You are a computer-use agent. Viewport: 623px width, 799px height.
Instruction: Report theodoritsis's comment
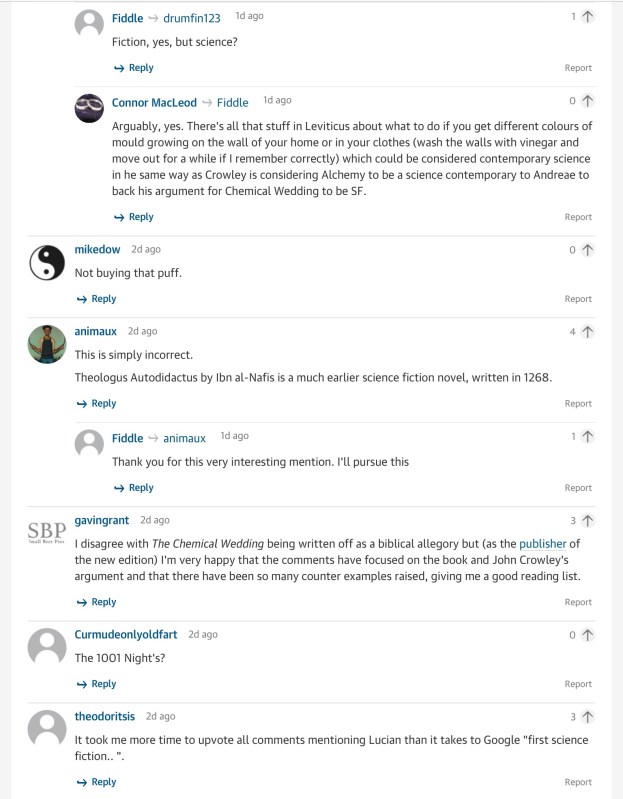(578, 782)
